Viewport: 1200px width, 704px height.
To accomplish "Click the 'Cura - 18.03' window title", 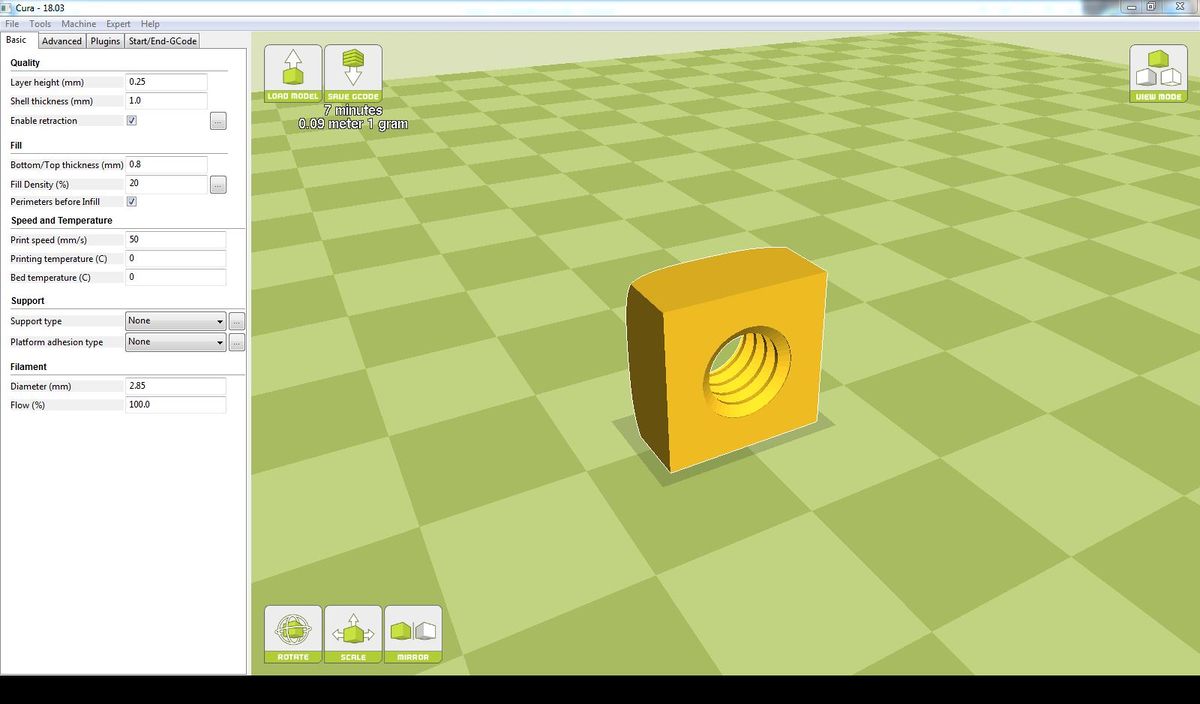I will pyautogui.click(x=40, y=8).
